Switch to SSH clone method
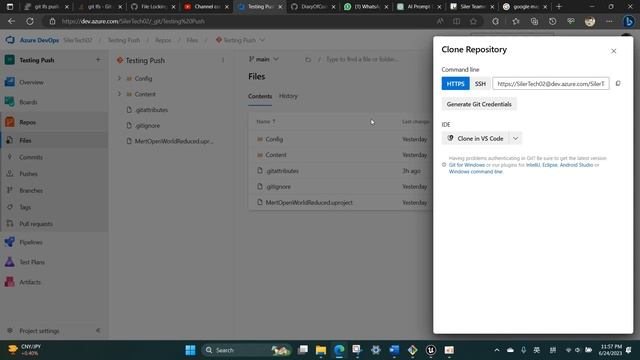The height and width of the screenshot is (360, 640). click(480, 84)
